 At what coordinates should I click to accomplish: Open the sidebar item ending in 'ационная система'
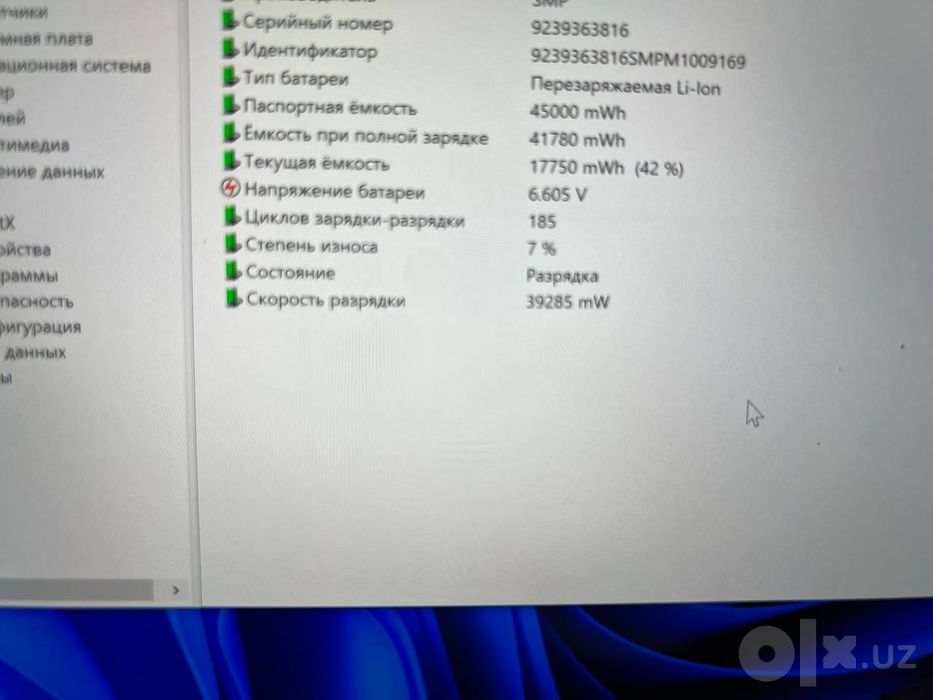point(76,65)
